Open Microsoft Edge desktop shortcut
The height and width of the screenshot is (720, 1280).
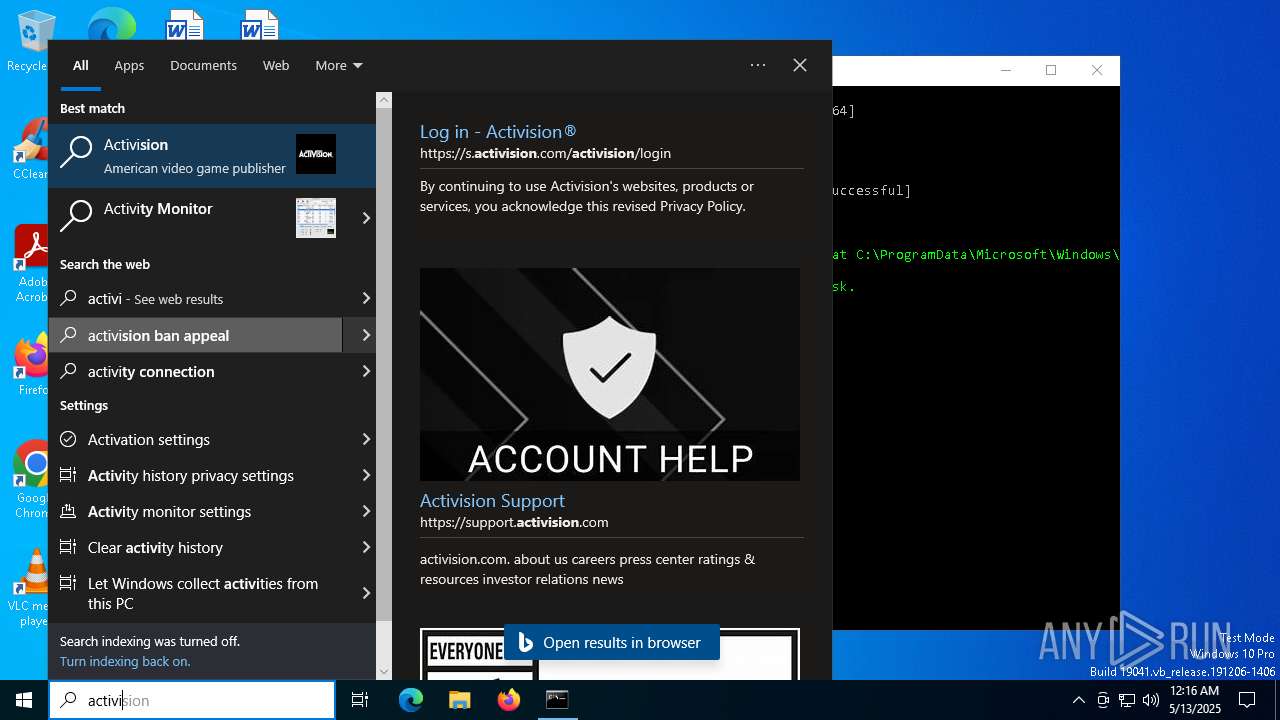pos(111,26)
